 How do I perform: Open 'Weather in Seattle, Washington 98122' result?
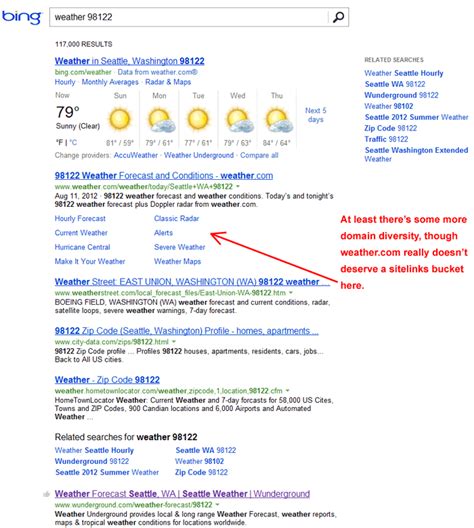point(130,61)
